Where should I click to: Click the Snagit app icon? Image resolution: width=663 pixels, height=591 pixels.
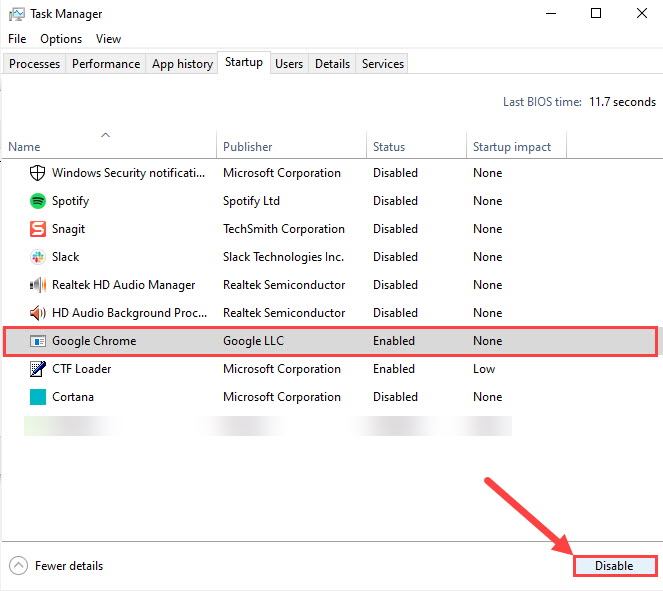tap(38, 229)
